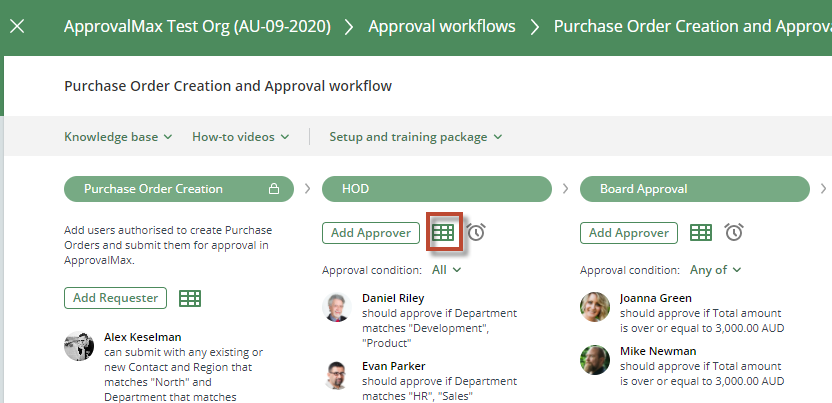The width and height of the screenshot is (832, 403).
Task: Click Mike Newman's avatar
Action: (x=595, y=360)
